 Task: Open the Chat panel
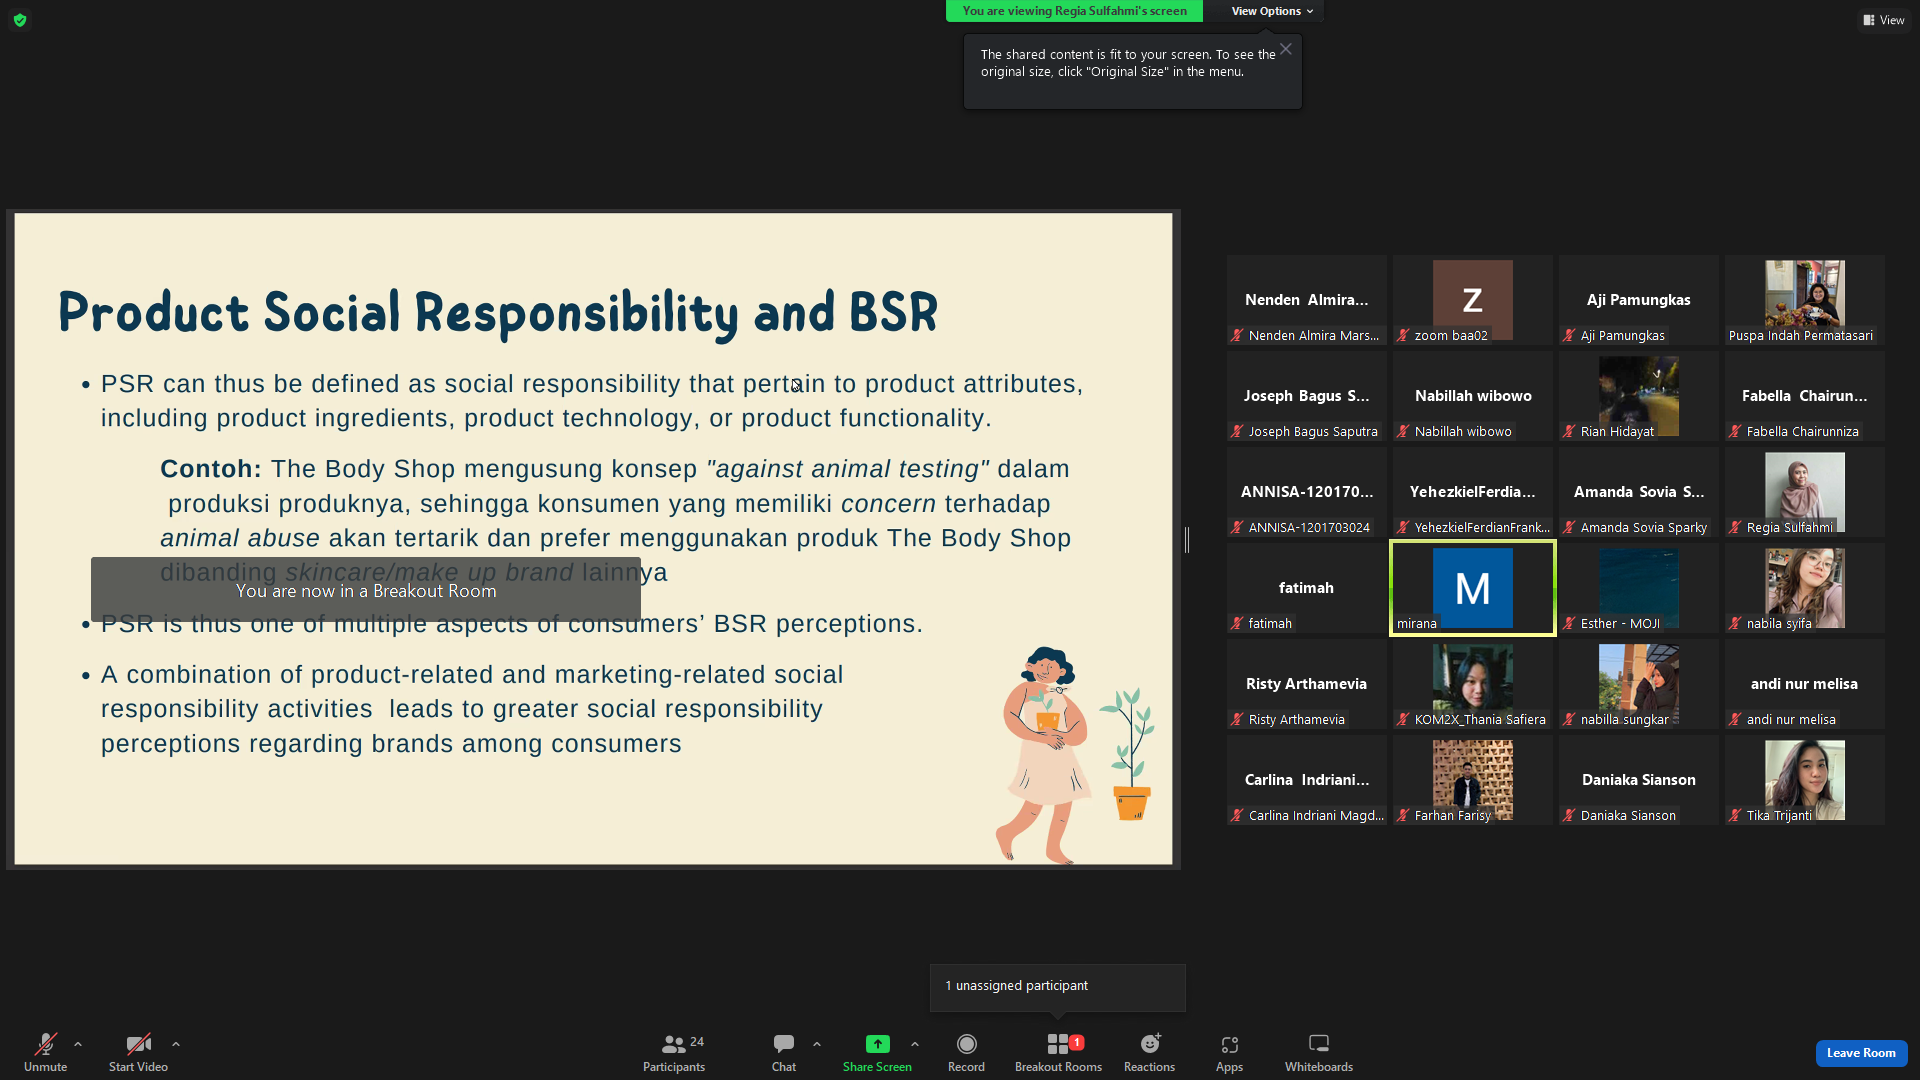coord(784,1053)
